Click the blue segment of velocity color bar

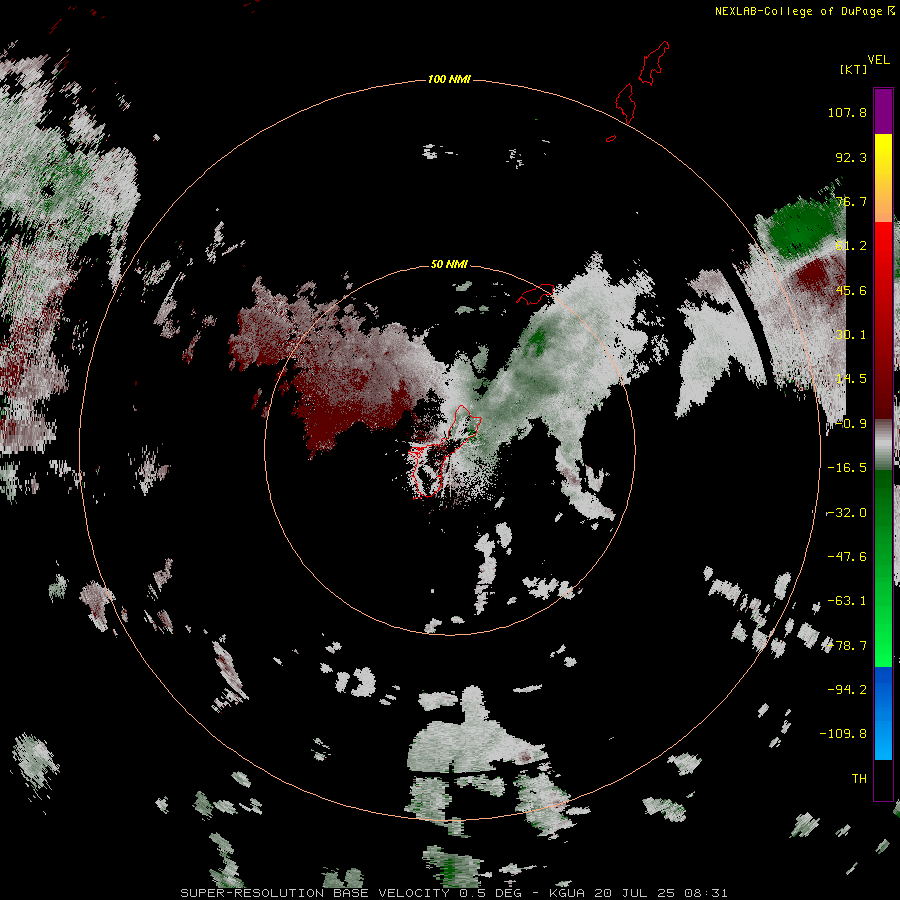[883, 713]
